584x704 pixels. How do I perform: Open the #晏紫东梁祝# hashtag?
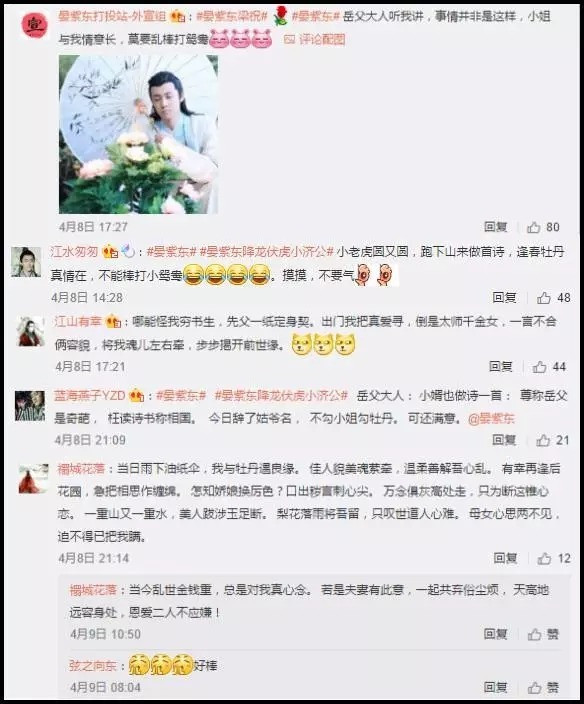coord(232,17)
